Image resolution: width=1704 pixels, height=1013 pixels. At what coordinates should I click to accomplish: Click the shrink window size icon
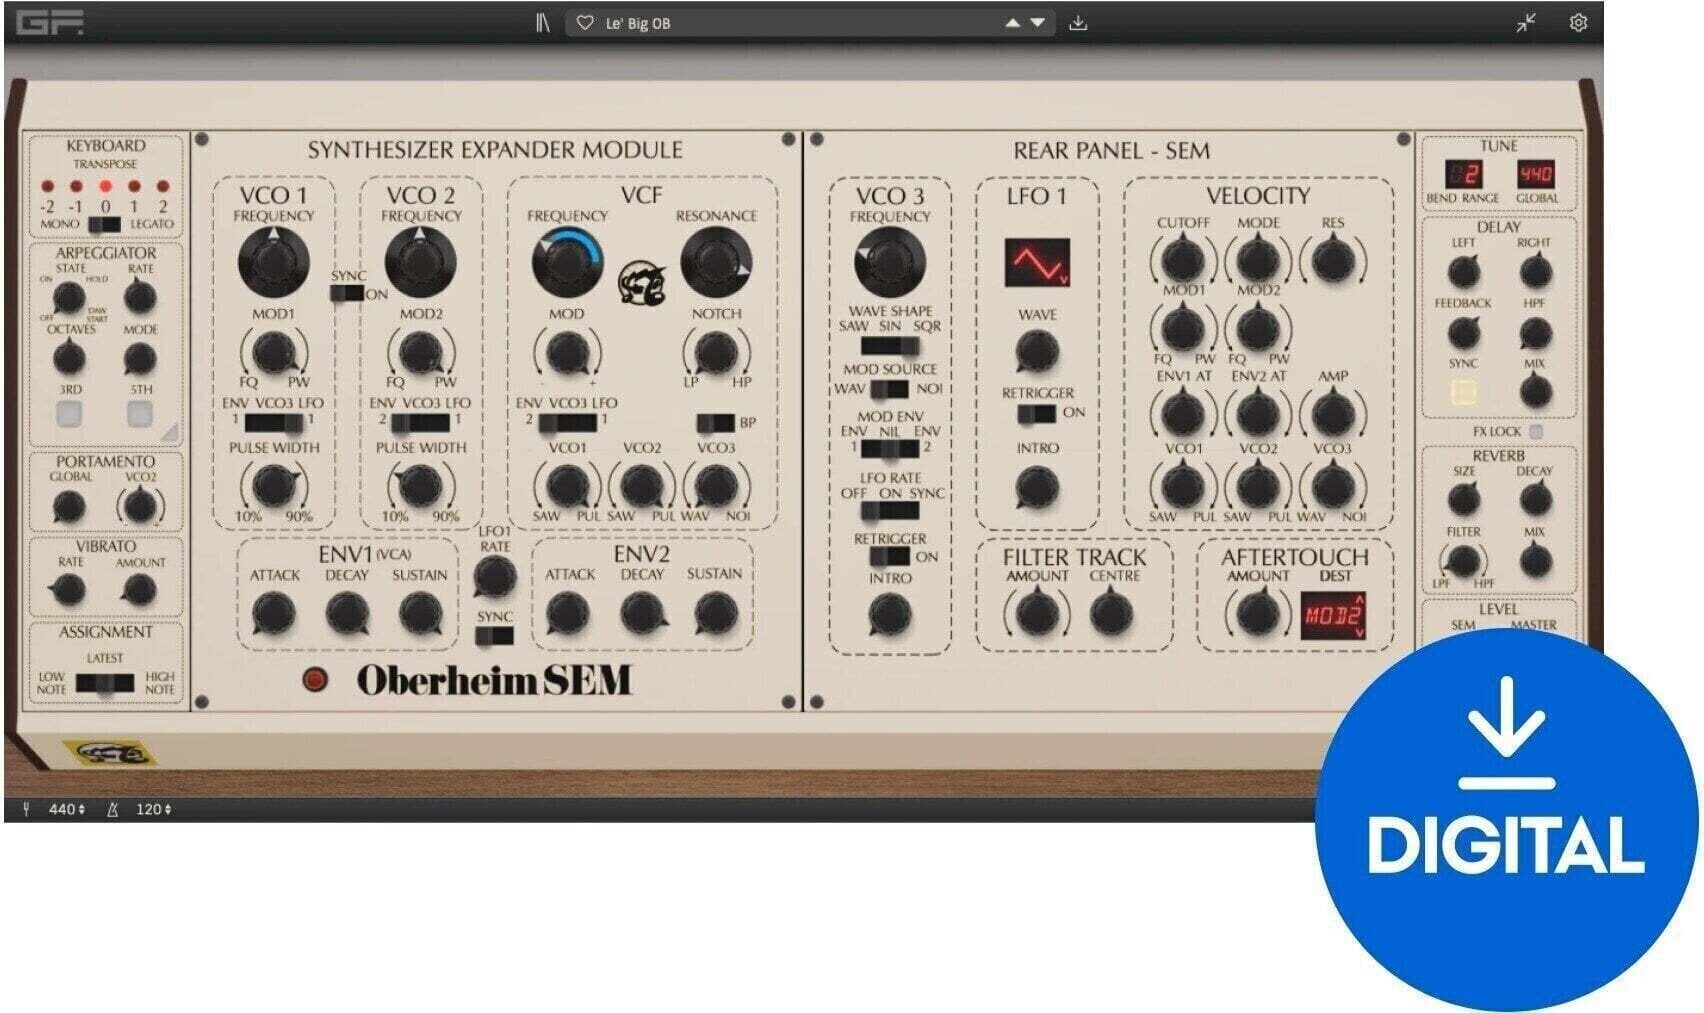[1525, 22]
